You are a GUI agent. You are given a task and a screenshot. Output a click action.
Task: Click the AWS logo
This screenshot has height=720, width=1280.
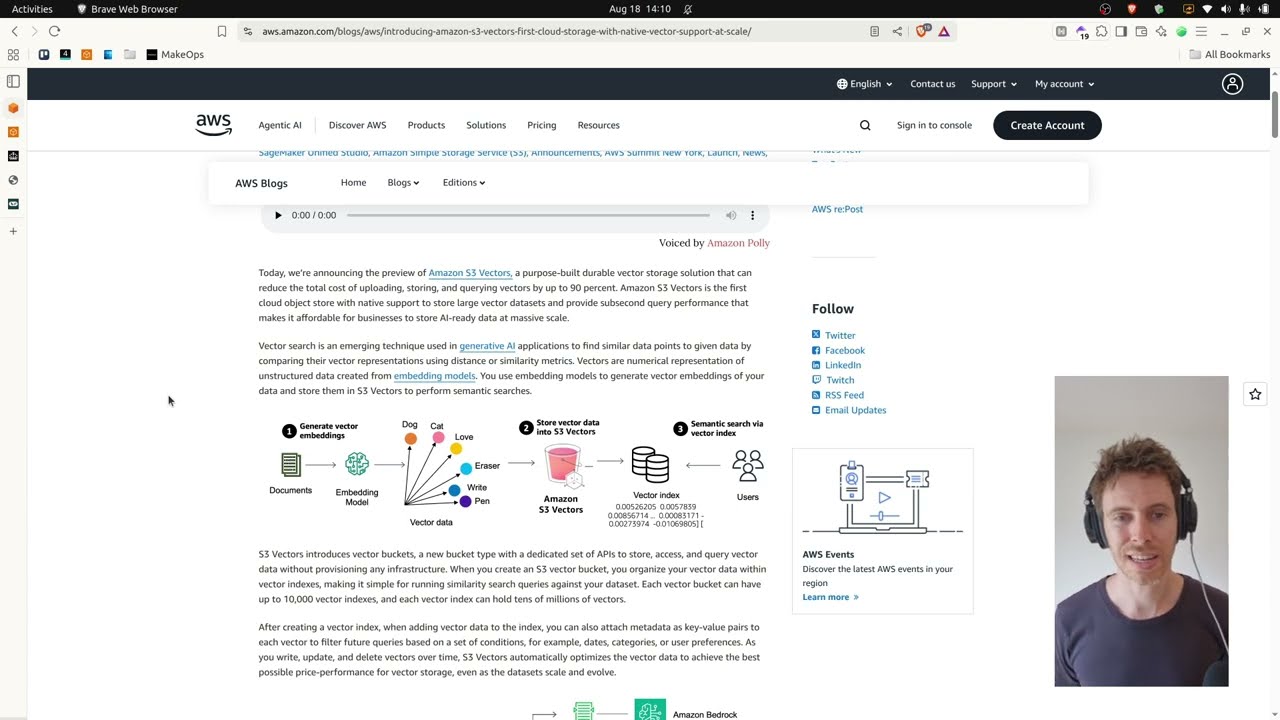pyautogui.click(x=213, y=125)
